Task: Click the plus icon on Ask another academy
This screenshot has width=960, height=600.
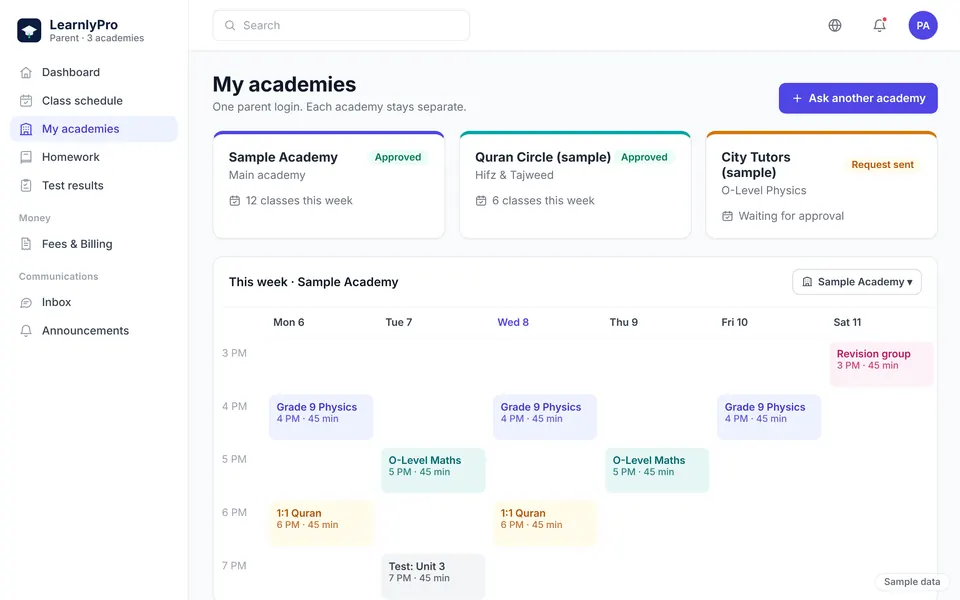Action: [797, 98]
